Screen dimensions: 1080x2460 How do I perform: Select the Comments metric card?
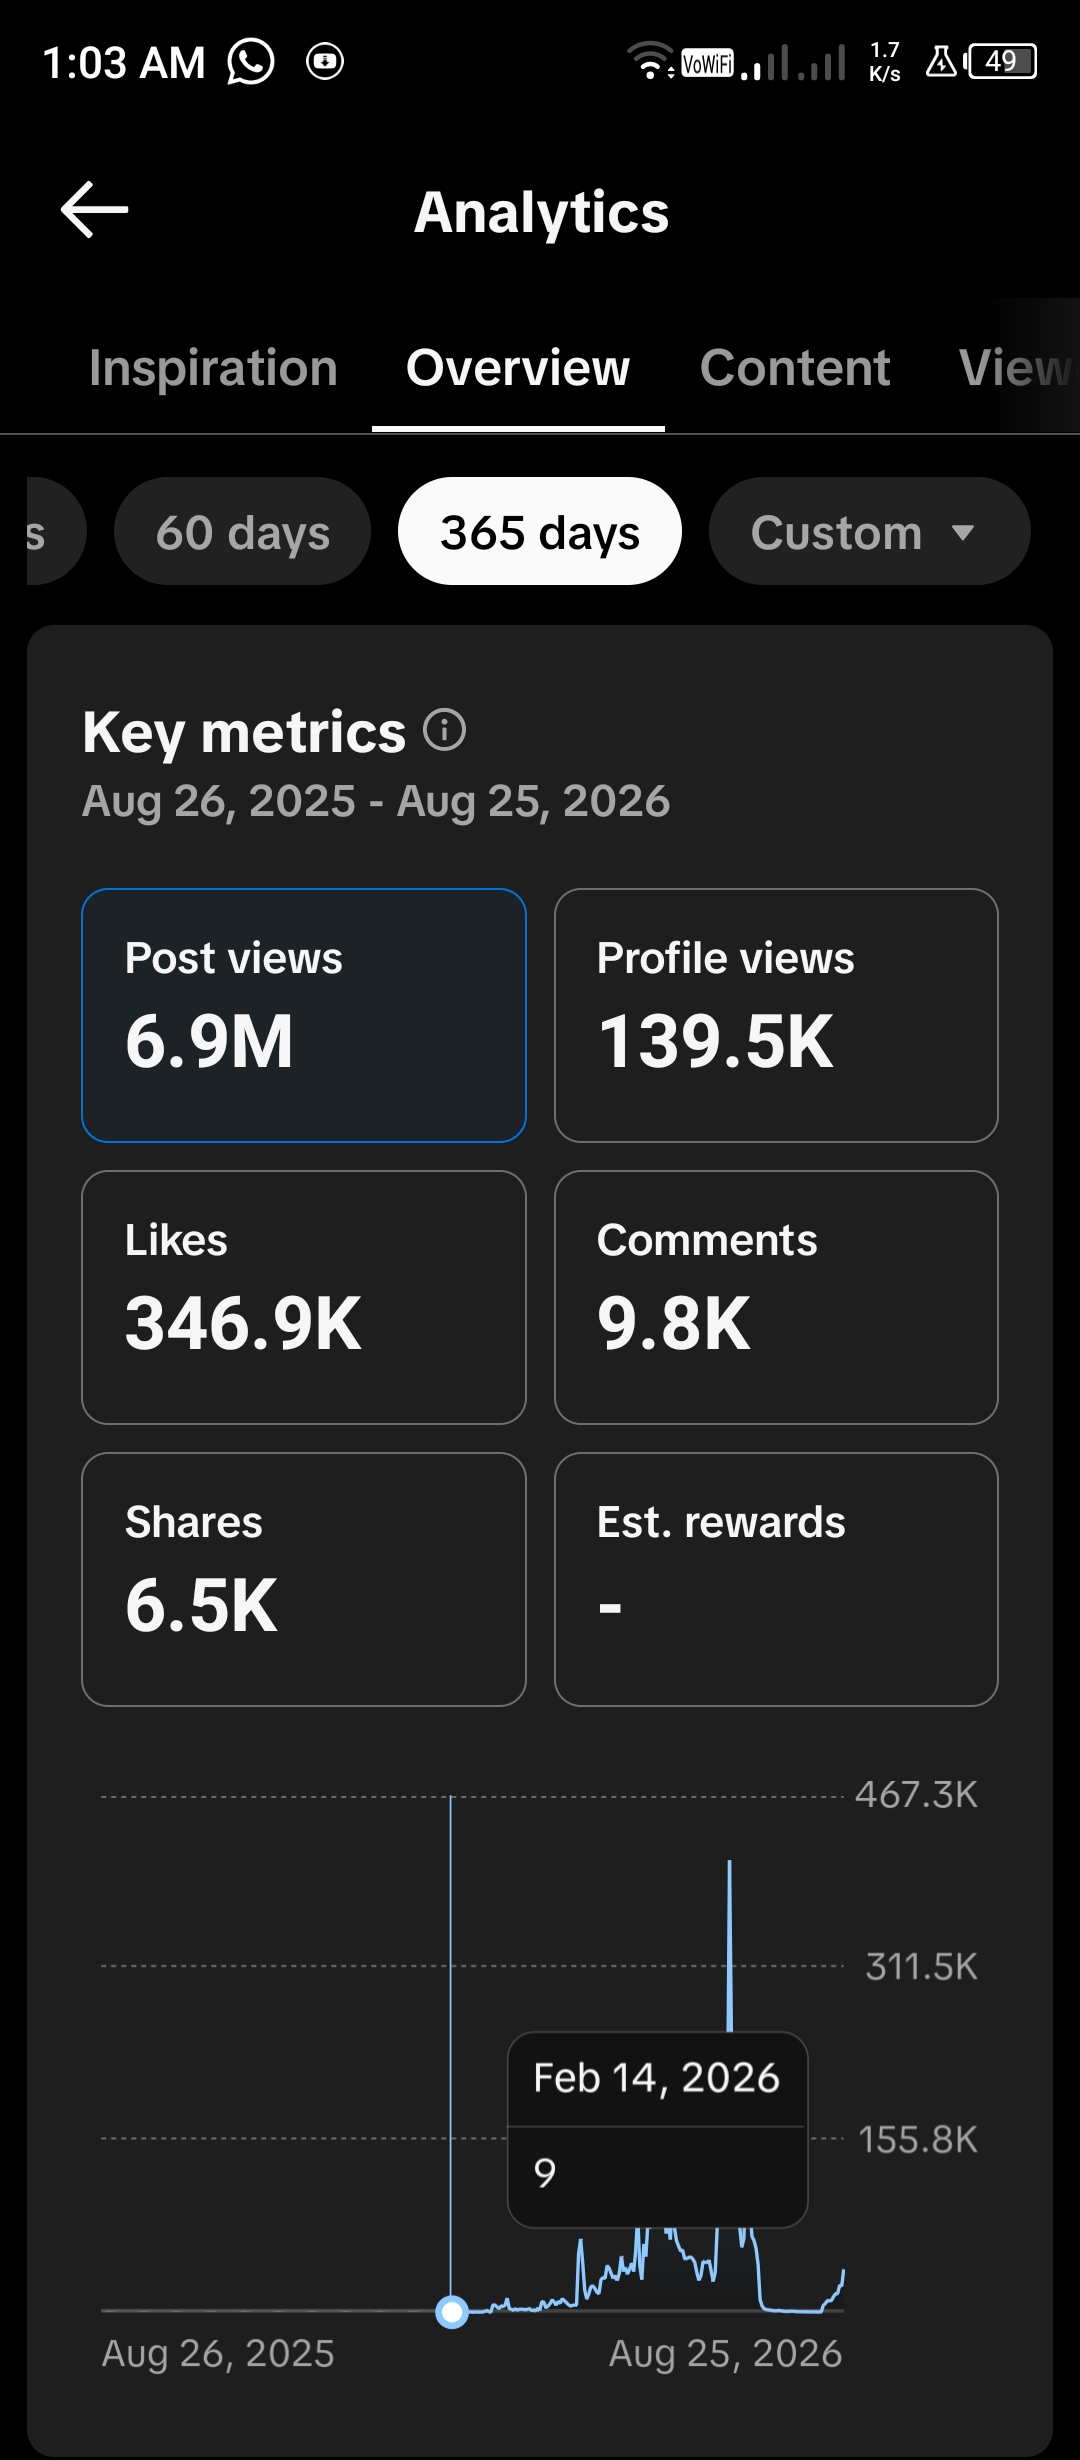pyautogui.click(x=776, y=1297)
